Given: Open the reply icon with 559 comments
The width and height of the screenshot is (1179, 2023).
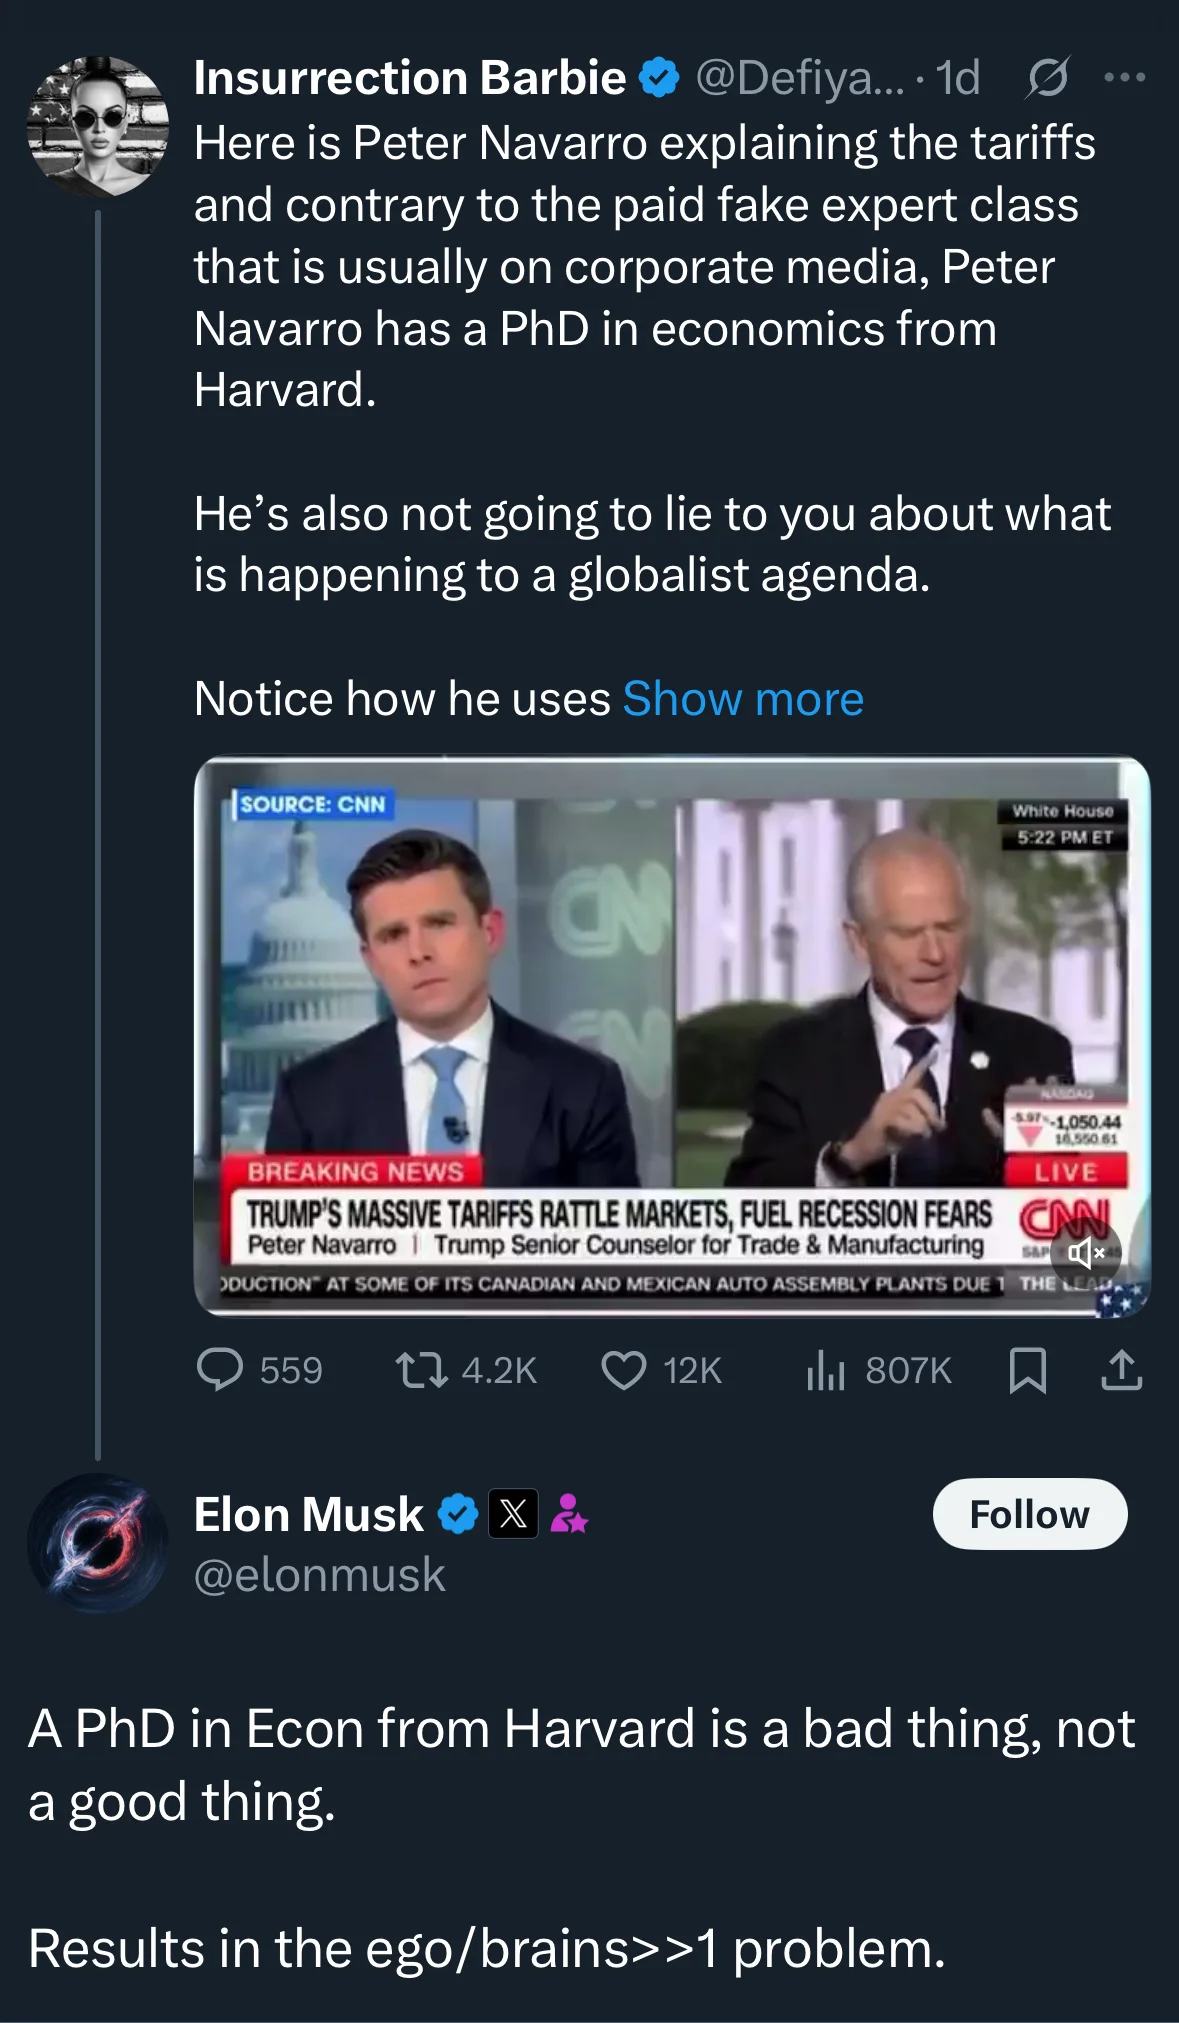Looking at the screenshot, I should (220, 1369).
